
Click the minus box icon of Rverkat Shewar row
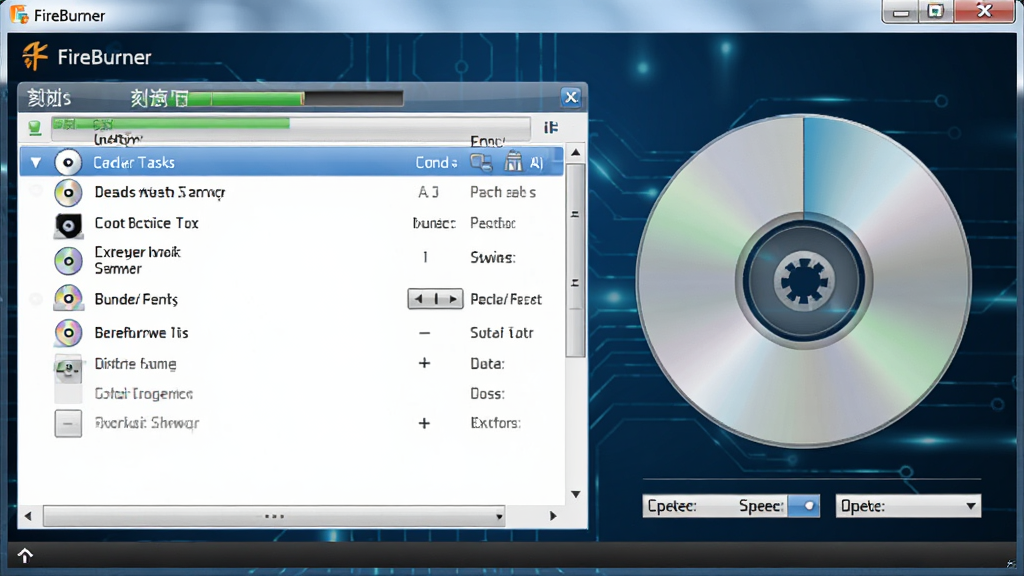[x=68, y=423]
